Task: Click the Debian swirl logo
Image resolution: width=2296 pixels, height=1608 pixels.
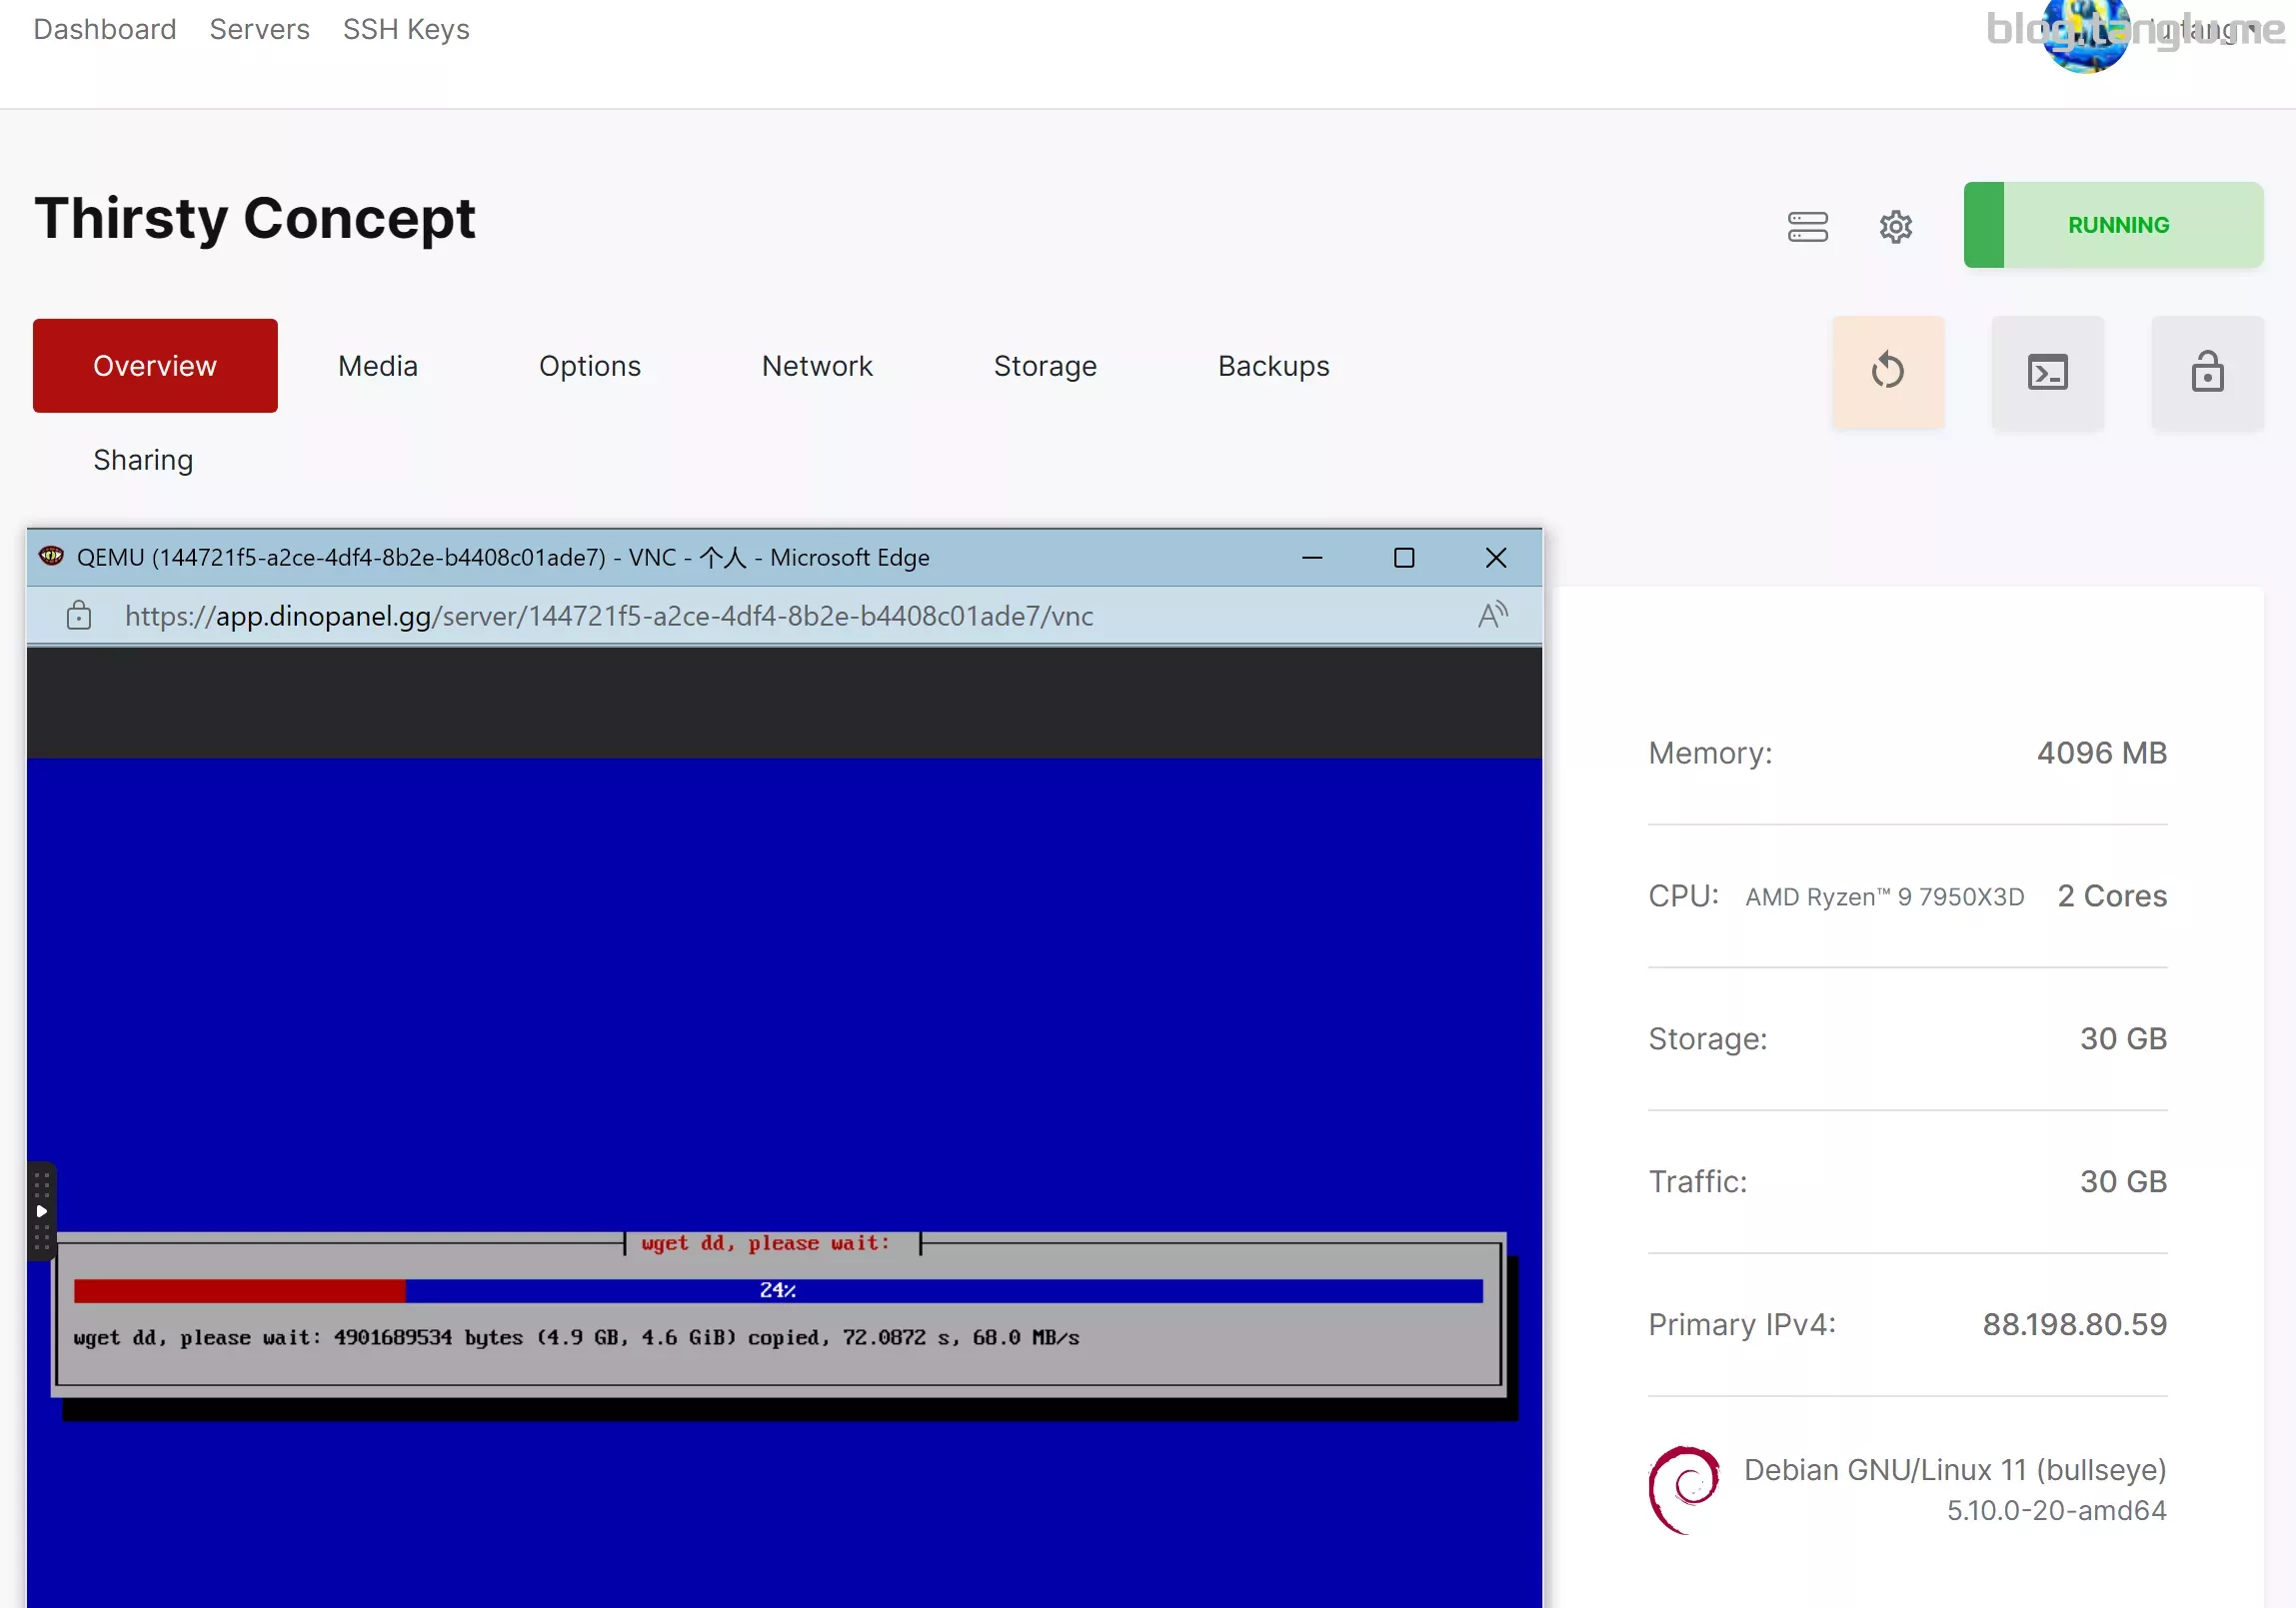Action: coord(1684,1489)
